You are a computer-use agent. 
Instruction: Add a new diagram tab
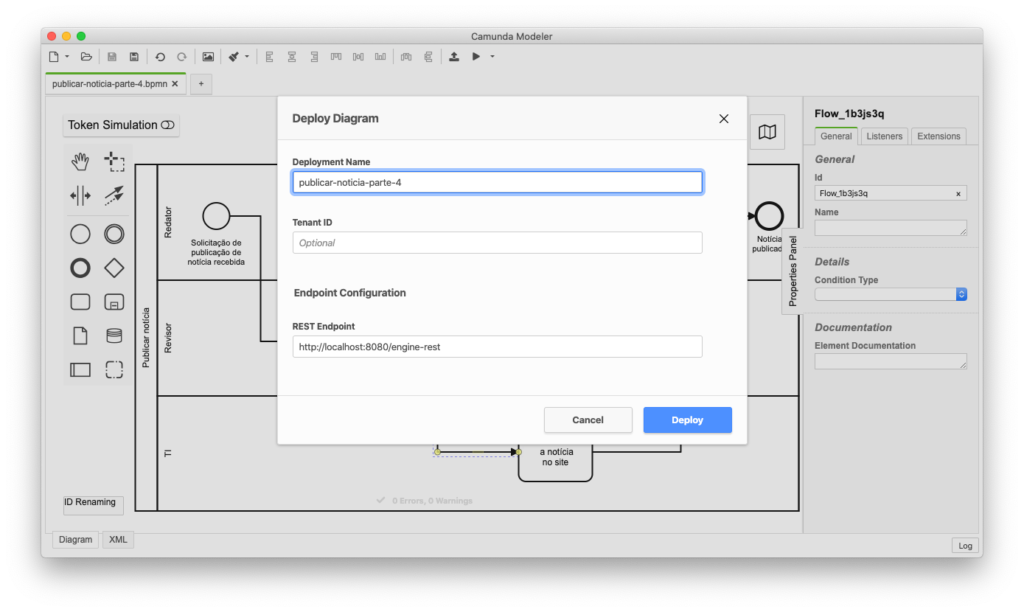click(x=201, y=84)
